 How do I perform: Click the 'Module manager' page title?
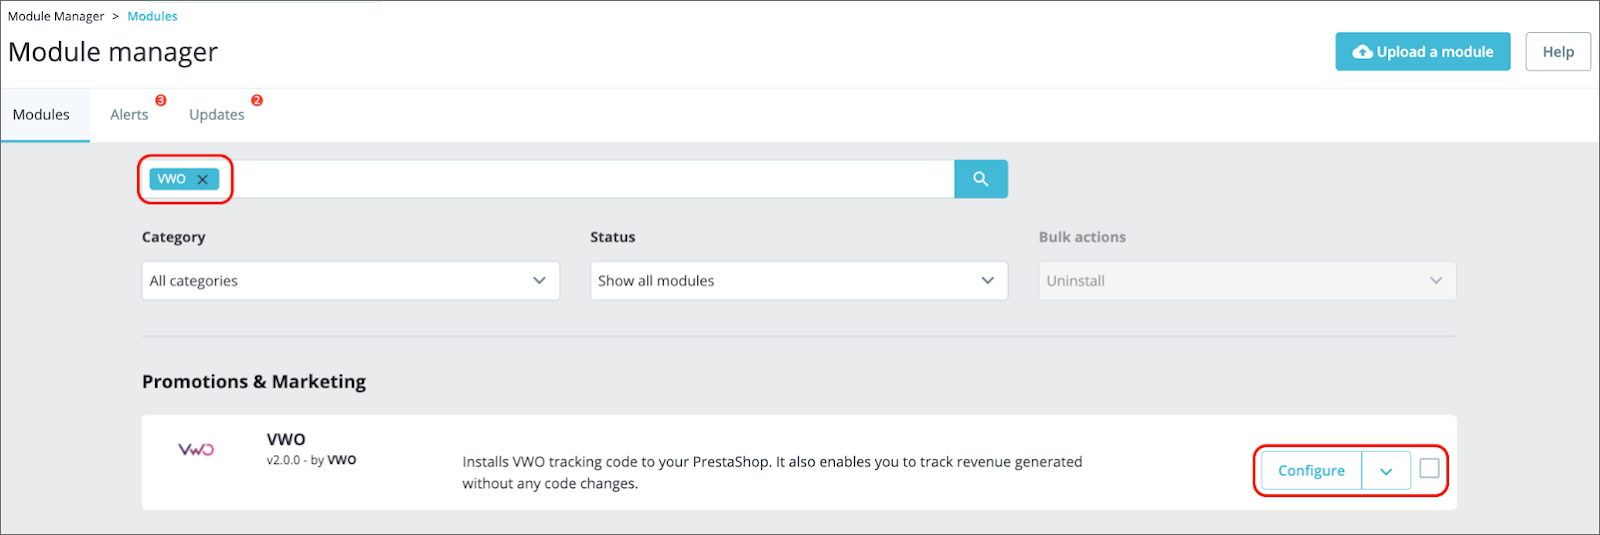click(x=113, y=52)
